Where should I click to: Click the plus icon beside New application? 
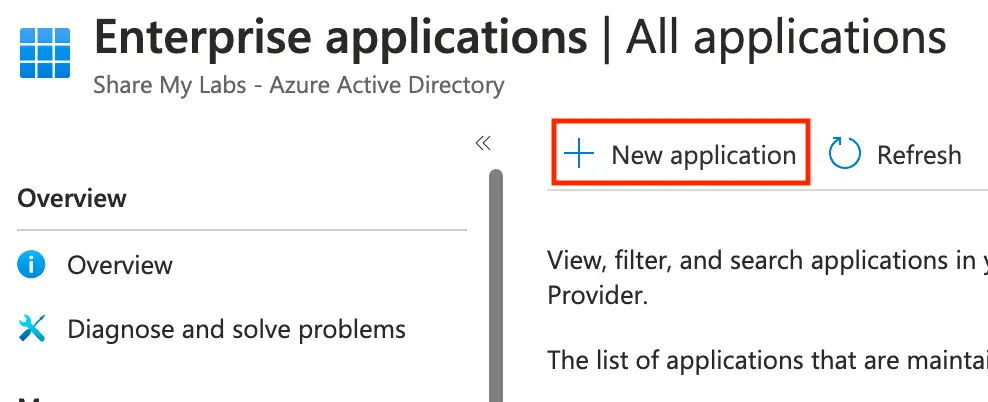[578, 155]
